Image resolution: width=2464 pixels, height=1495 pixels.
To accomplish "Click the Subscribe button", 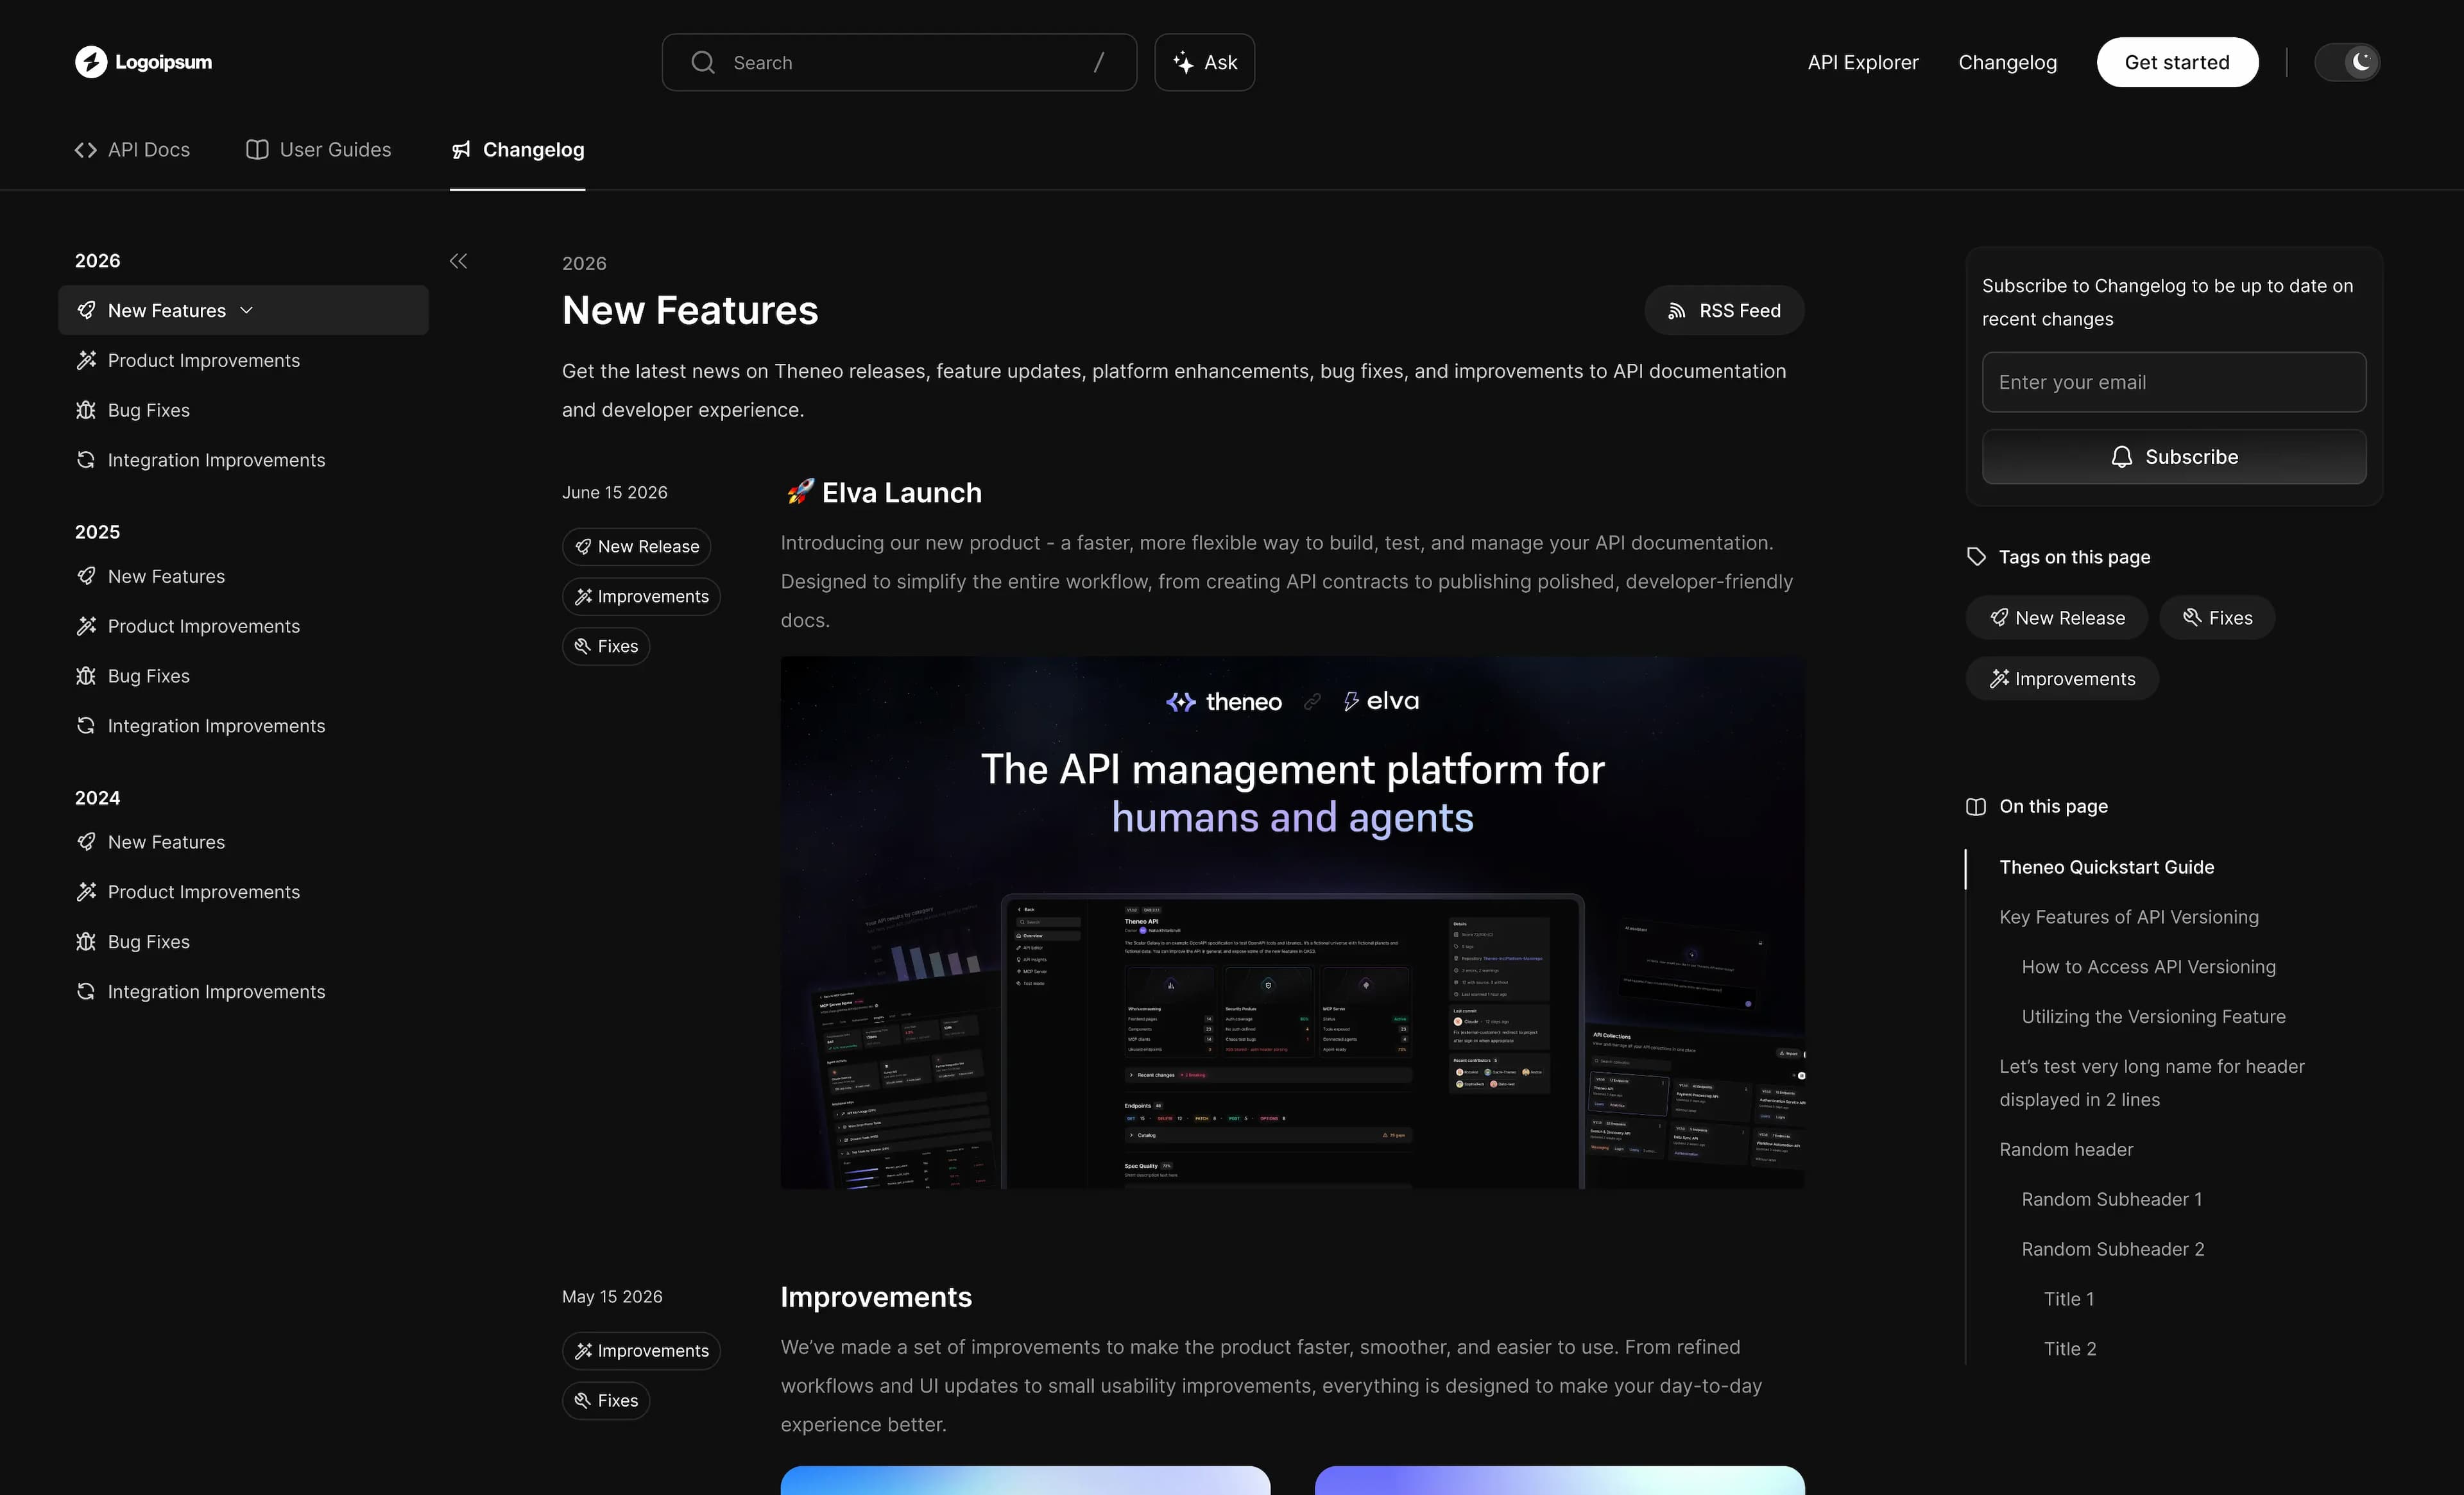I will click(x=2174, y=457).
